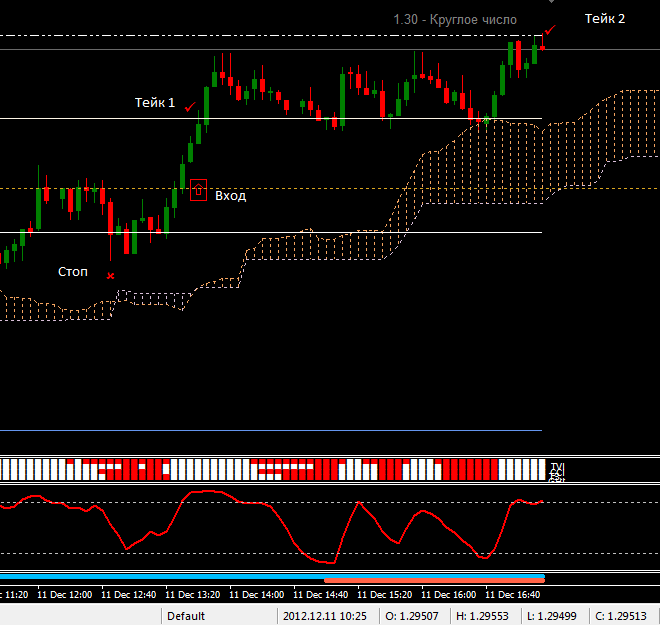Click the 11 Dec 13:20 time axis label
Screen dimensions: 660x625
(192, 595)
